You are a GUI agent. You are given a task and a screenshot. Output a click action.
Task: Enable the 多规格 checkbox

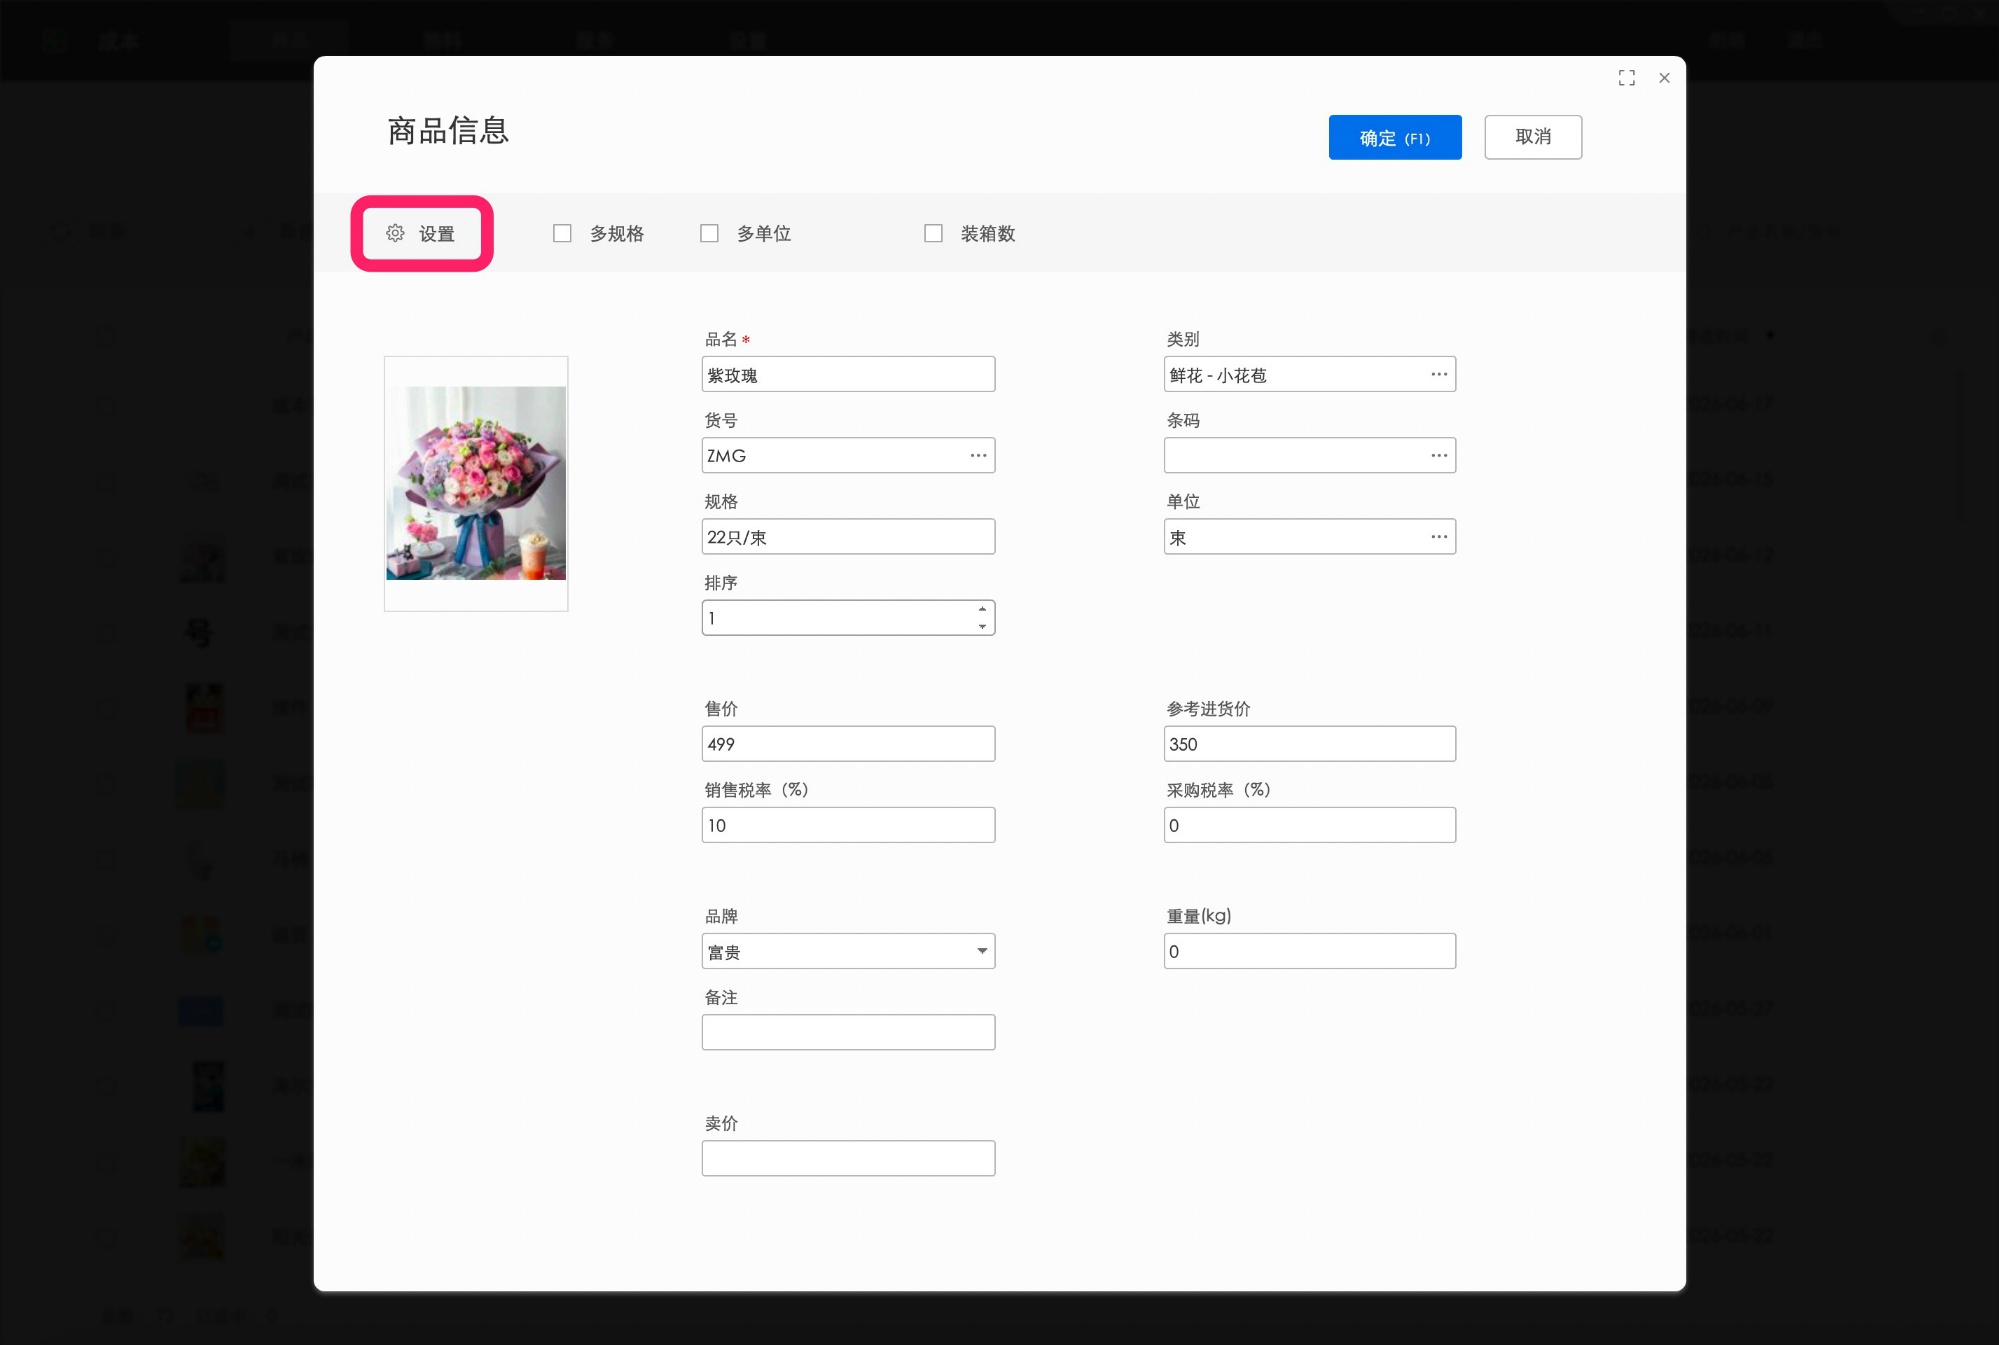[562, 233]
